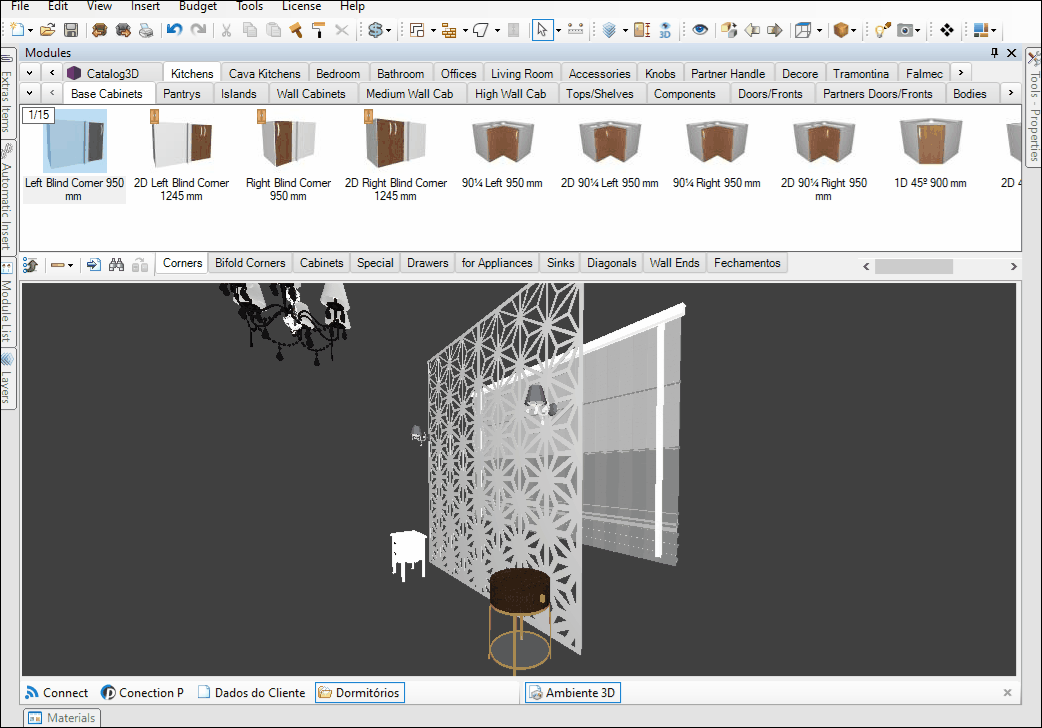The image size is (1042, 728).
Task: Click the camera render icon
Action: 905,30
